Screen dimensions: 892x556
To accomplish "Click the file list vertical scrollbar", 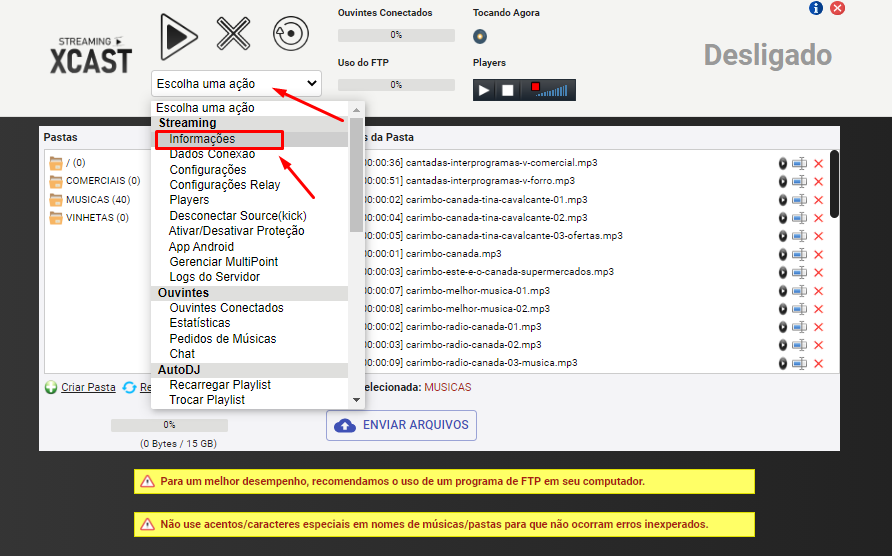I will 834,185.
